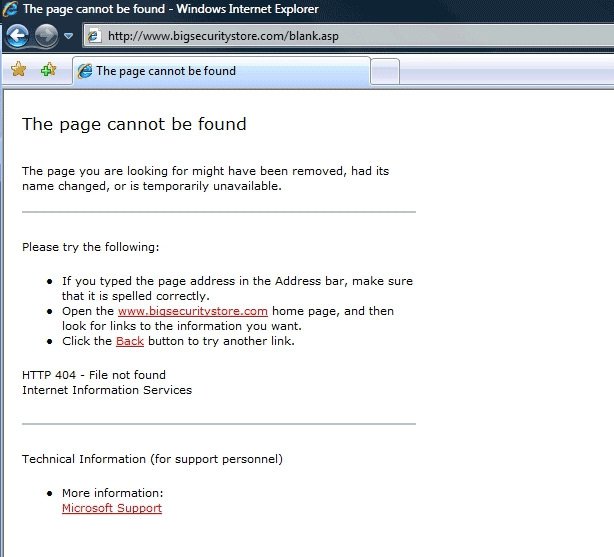
Task: Open a new blank tab button
Action: click(385, 71)
